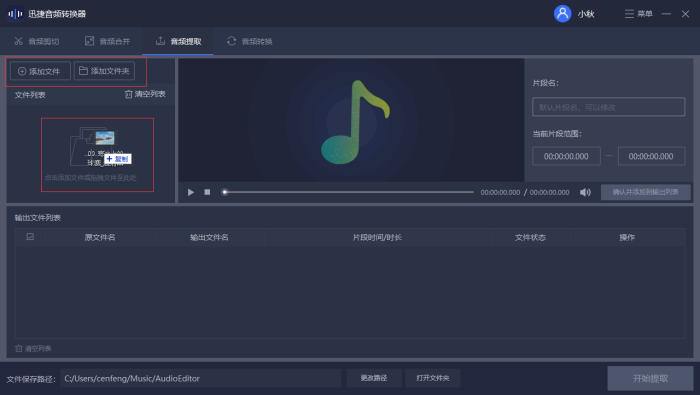
Task: Click the play button under the preview
Action: point(191,192)
